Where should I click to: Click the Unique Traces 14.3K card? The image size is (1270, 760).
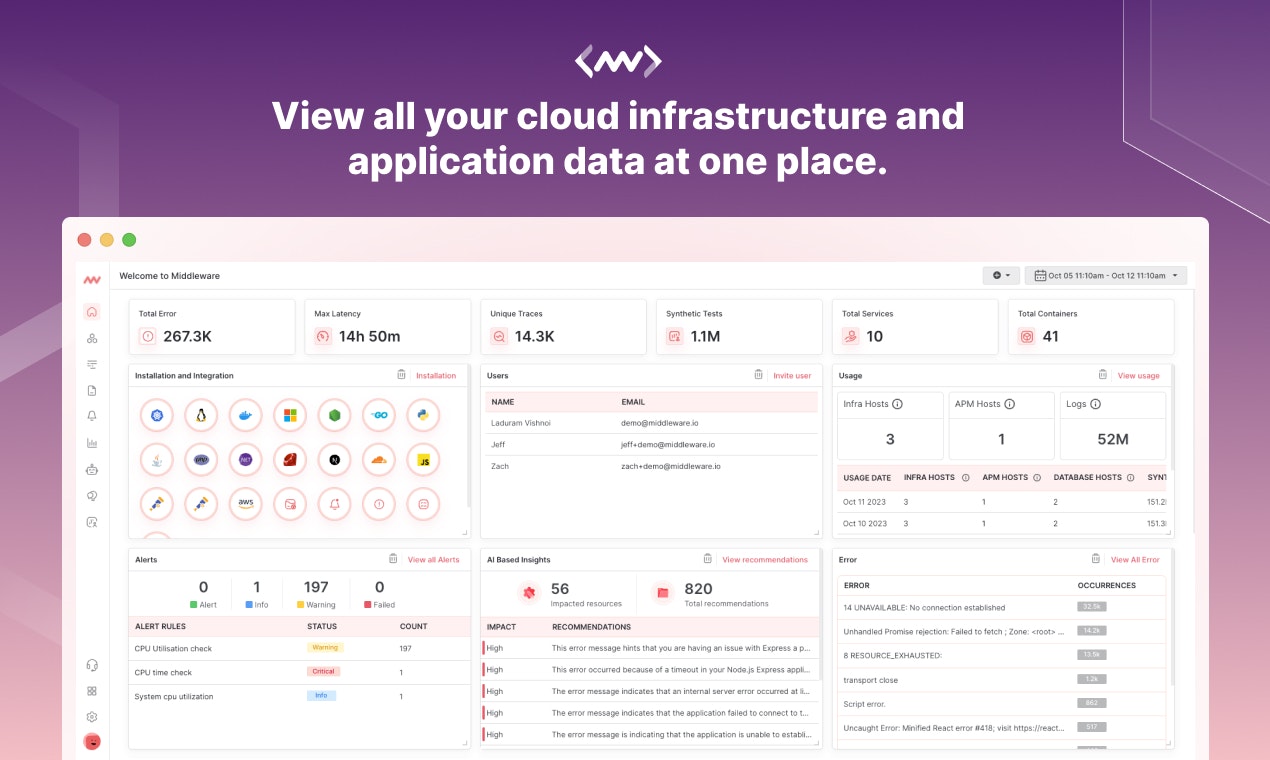(x=564, y=326)
